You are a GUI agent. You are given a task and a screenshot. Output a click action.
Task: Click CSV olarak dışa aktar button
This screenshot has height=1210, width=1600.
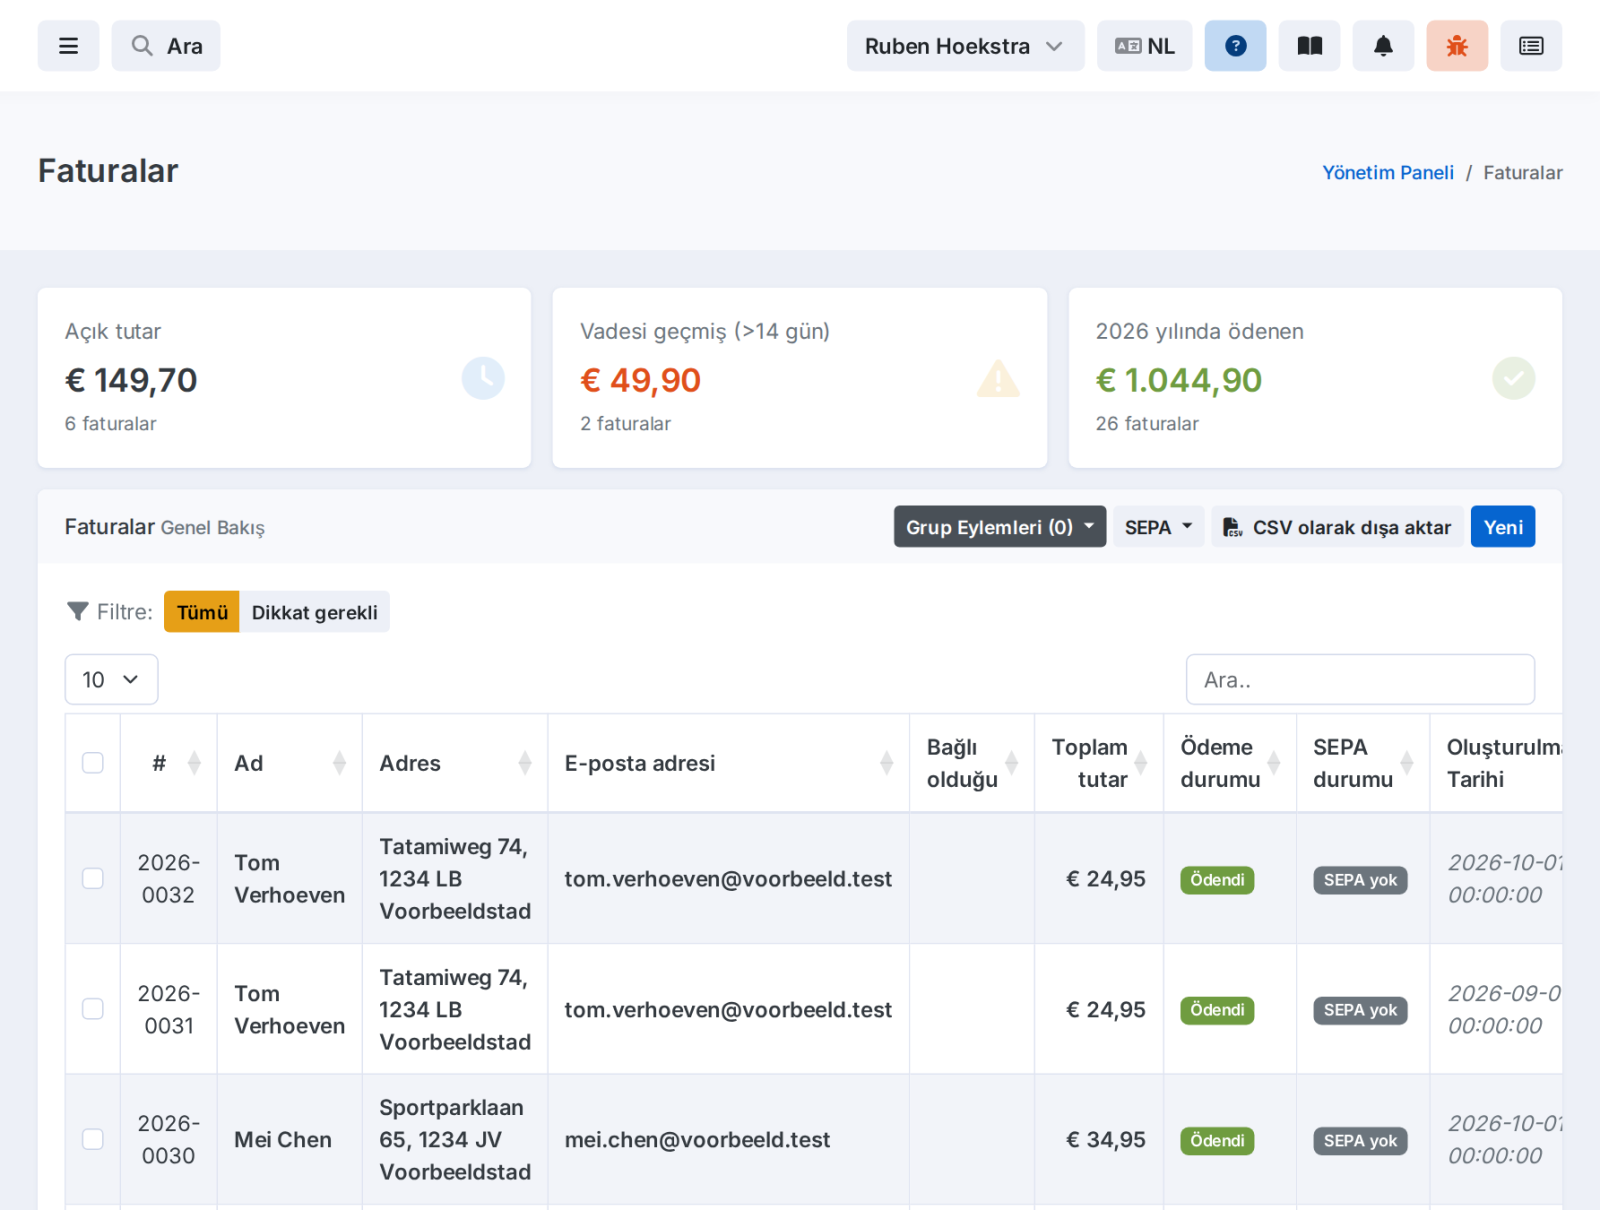[1337, 527]
